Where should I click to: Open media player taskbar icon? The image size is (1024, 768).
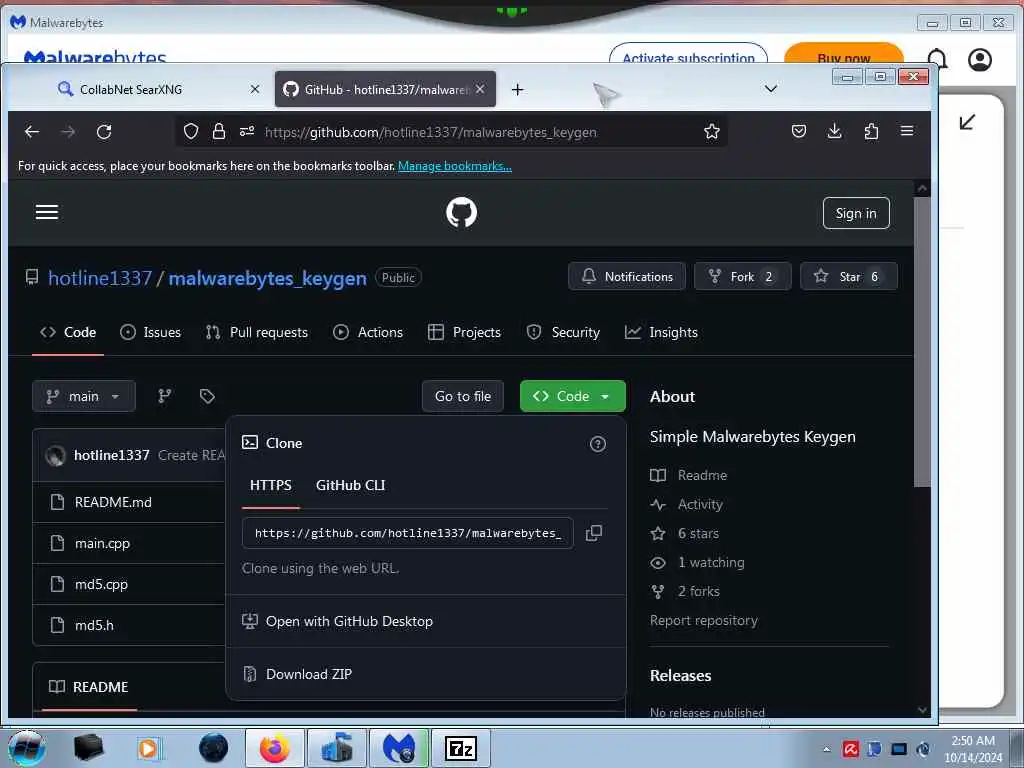click(x=149, y=748)
